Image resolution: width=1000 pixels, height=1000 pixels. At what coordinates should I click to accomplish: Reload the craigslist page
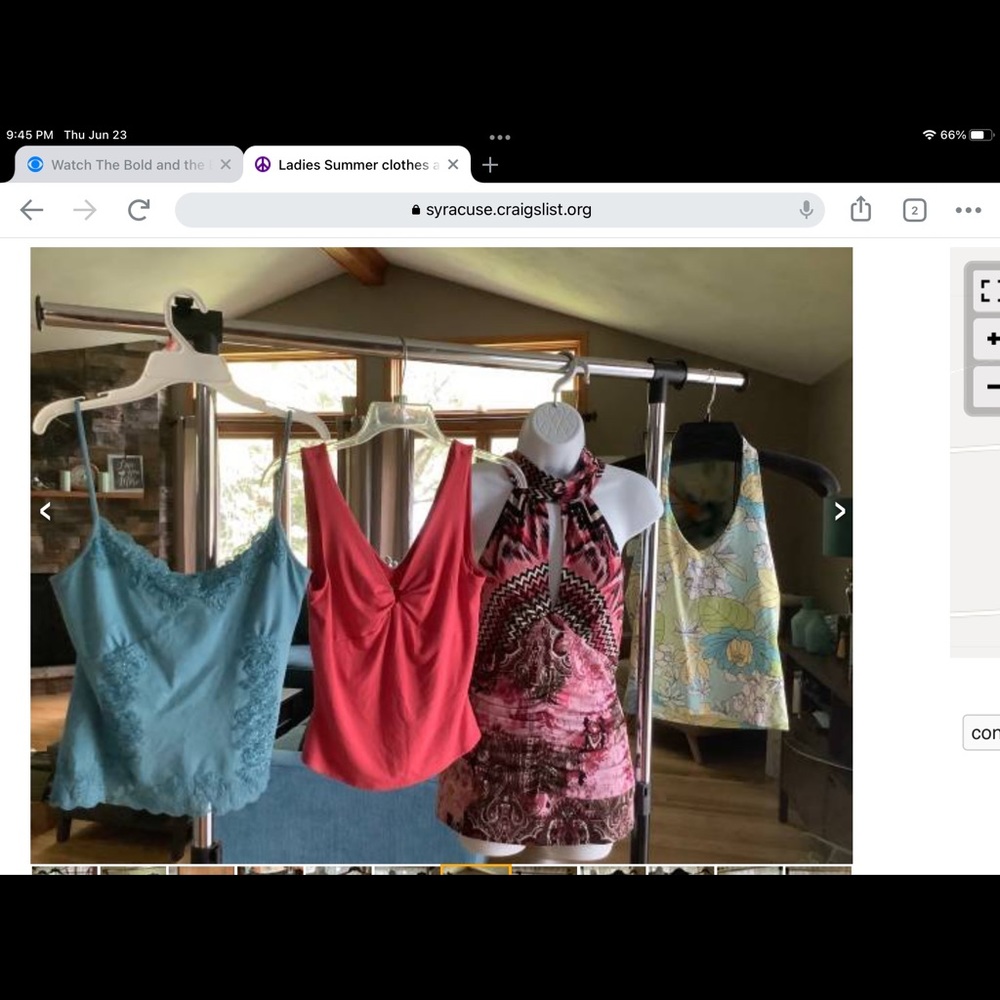point(139,210)
